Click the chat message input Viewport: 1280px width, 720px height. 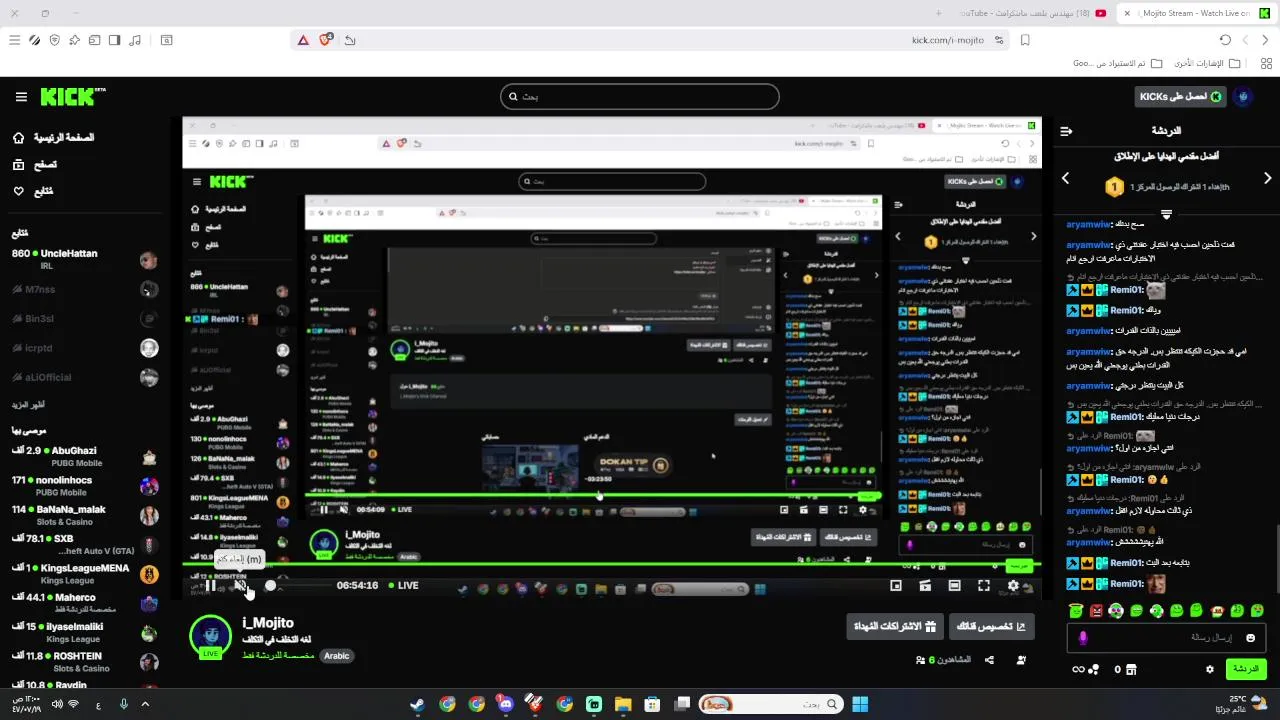click(1167, 637)
